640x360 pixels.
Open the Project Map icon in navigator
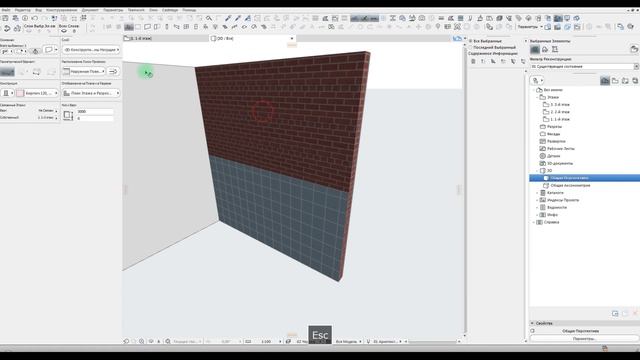coord(605,81)
